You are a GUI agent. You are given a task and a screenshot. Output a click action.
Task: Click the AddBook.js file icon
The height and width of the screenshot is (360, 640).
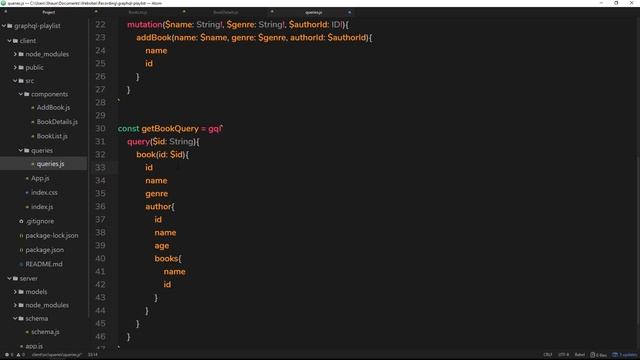33,108
